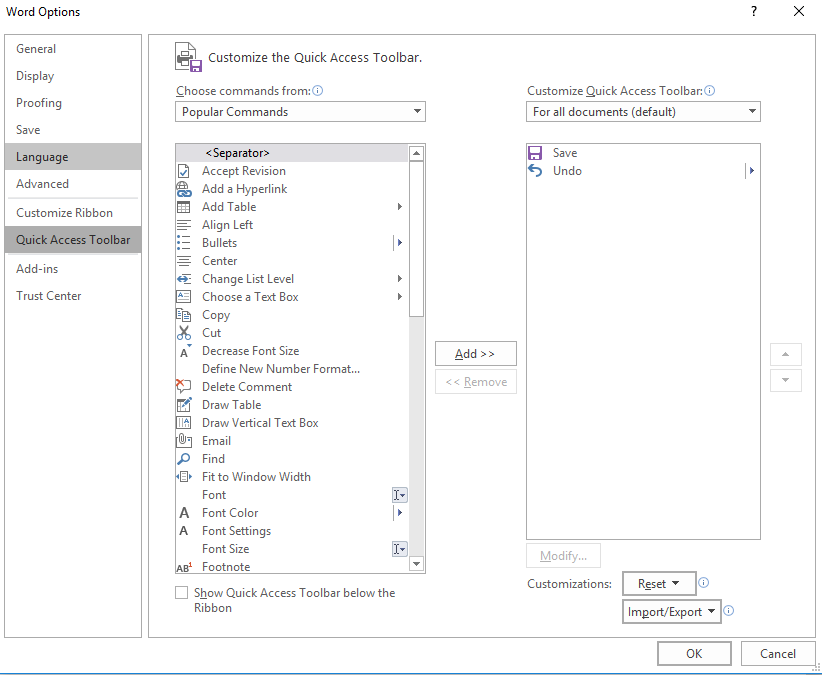This screenshot has height=675, width=822.
Task: Click the Decrease Font Size icon
Action: pos(185,351)
